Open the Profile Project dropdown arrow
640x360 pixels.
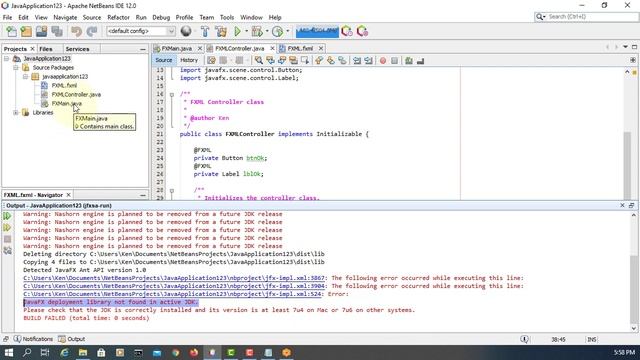[x=288, y=31]
